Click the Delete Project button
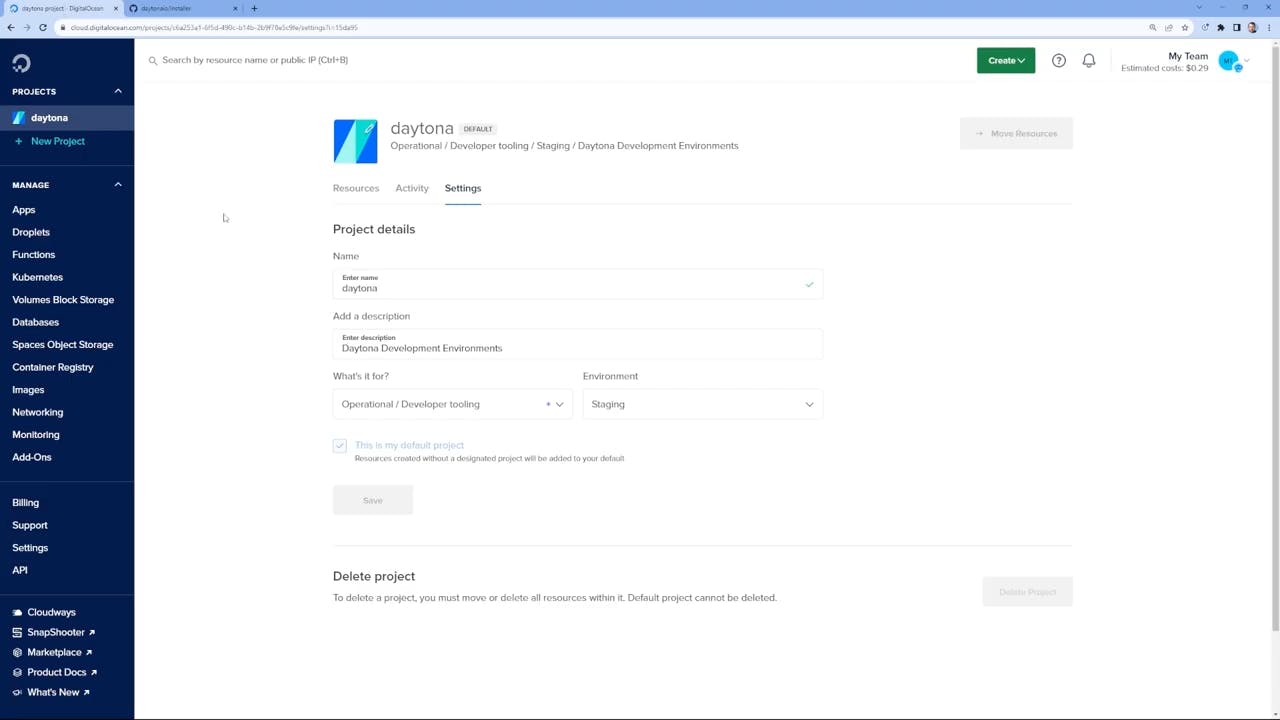Image resolution: width=1280 pixels, height=720 pixels. [1027, 592]
